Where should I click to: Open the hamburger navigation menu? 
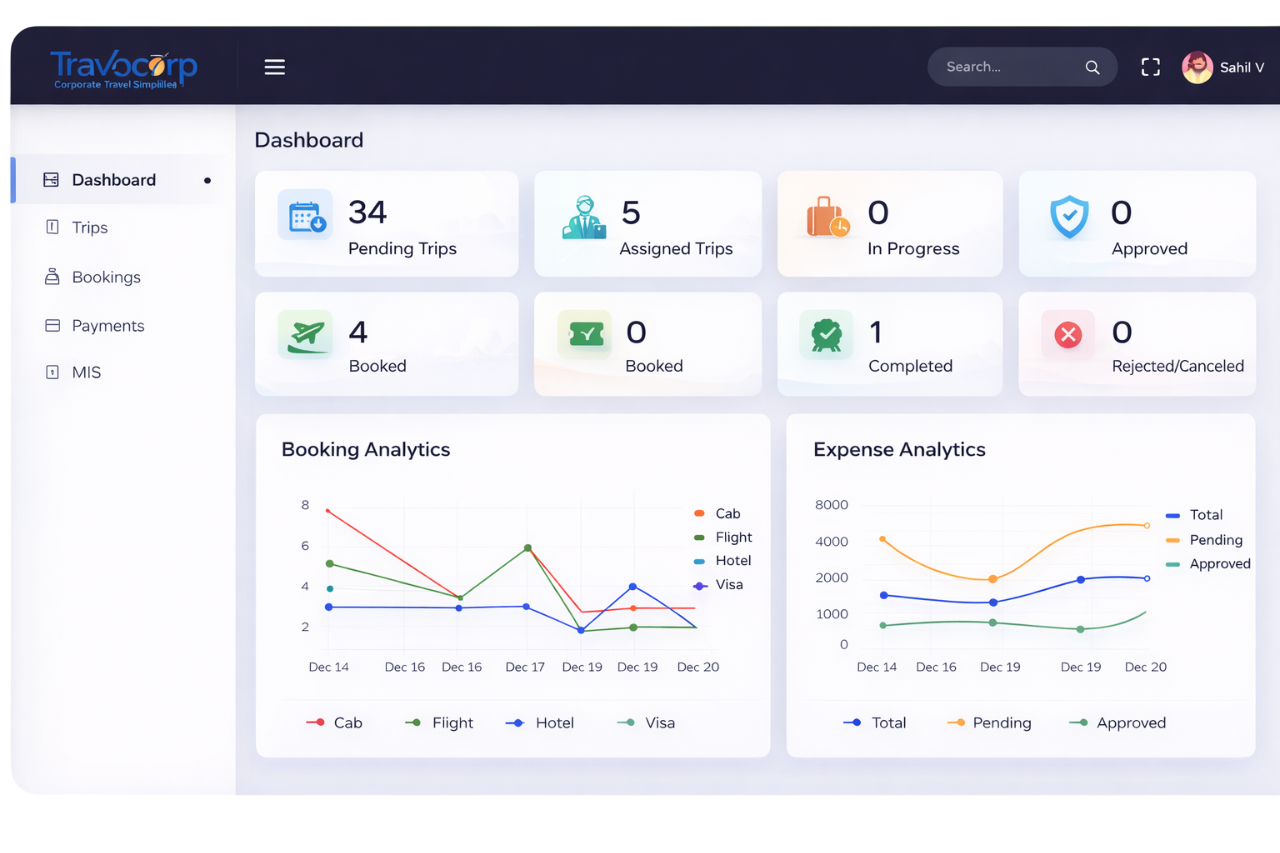coord(274,66)
